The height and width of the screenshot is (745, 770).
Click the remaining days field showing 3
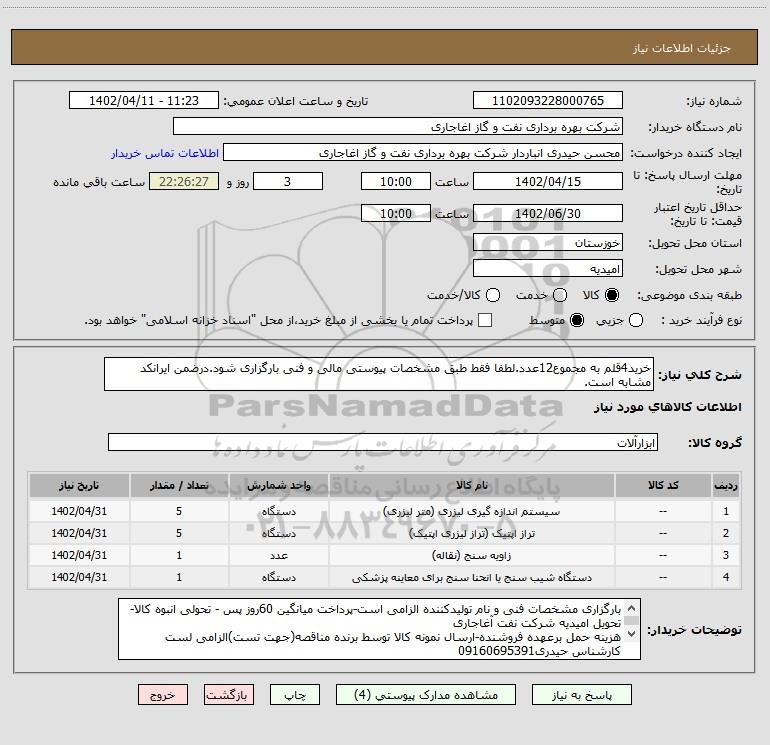(288, 181)
